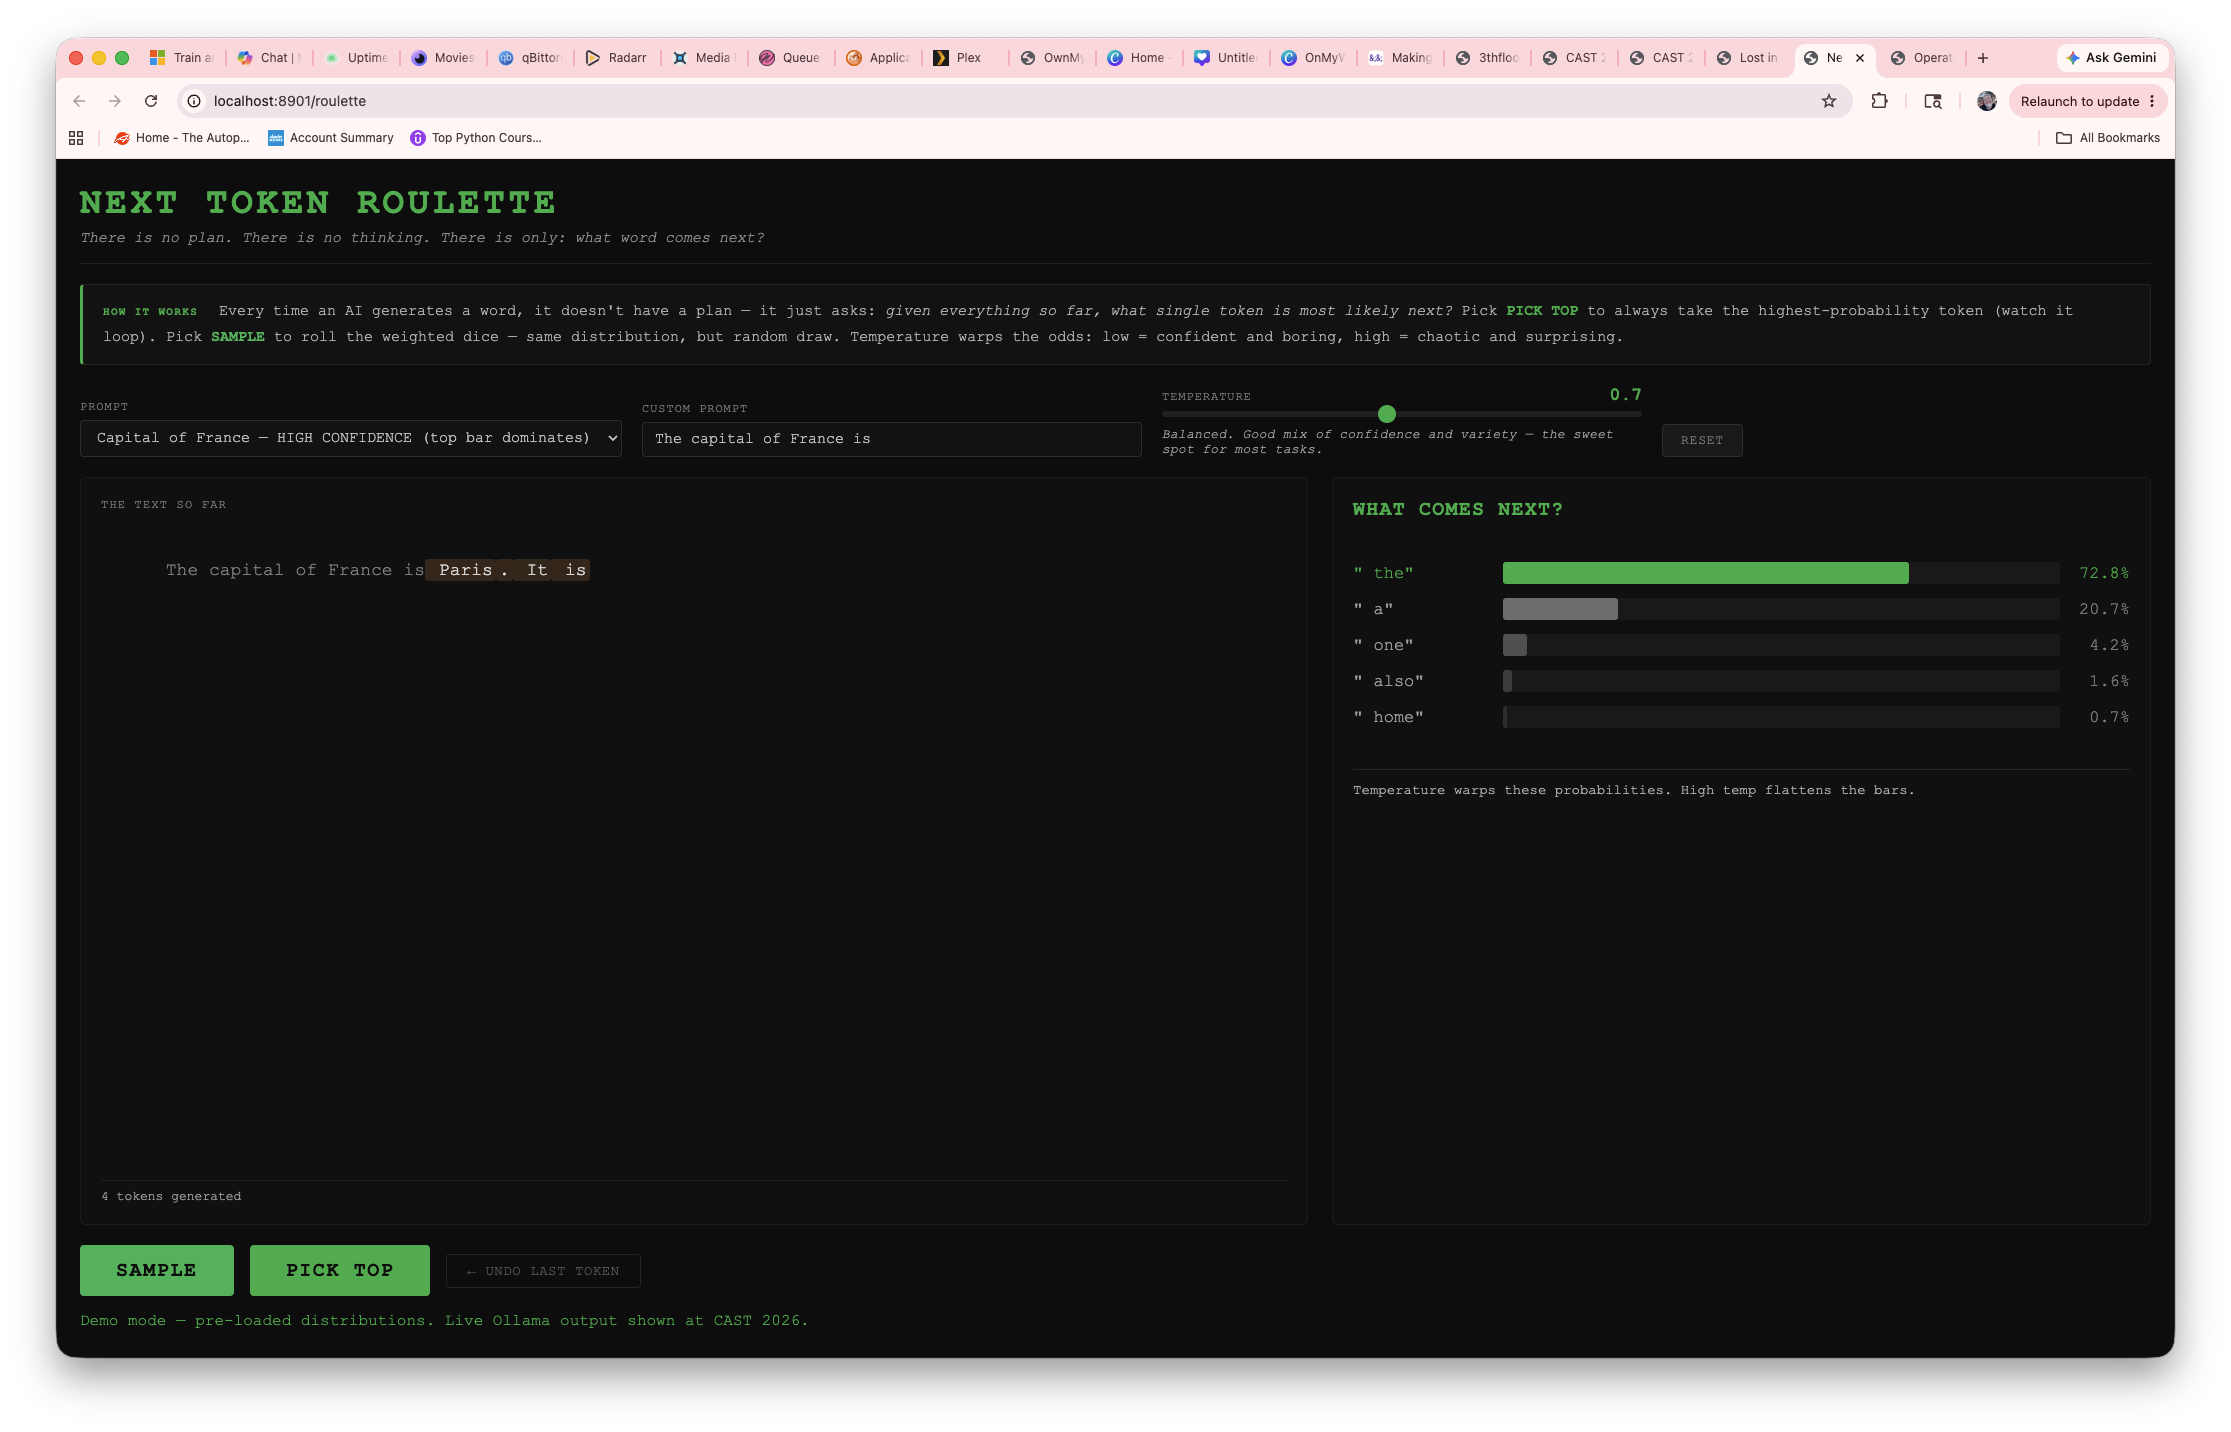Close the active Ne tab
This screenshot has width=2231, height=1432.
coord(1860,58)
